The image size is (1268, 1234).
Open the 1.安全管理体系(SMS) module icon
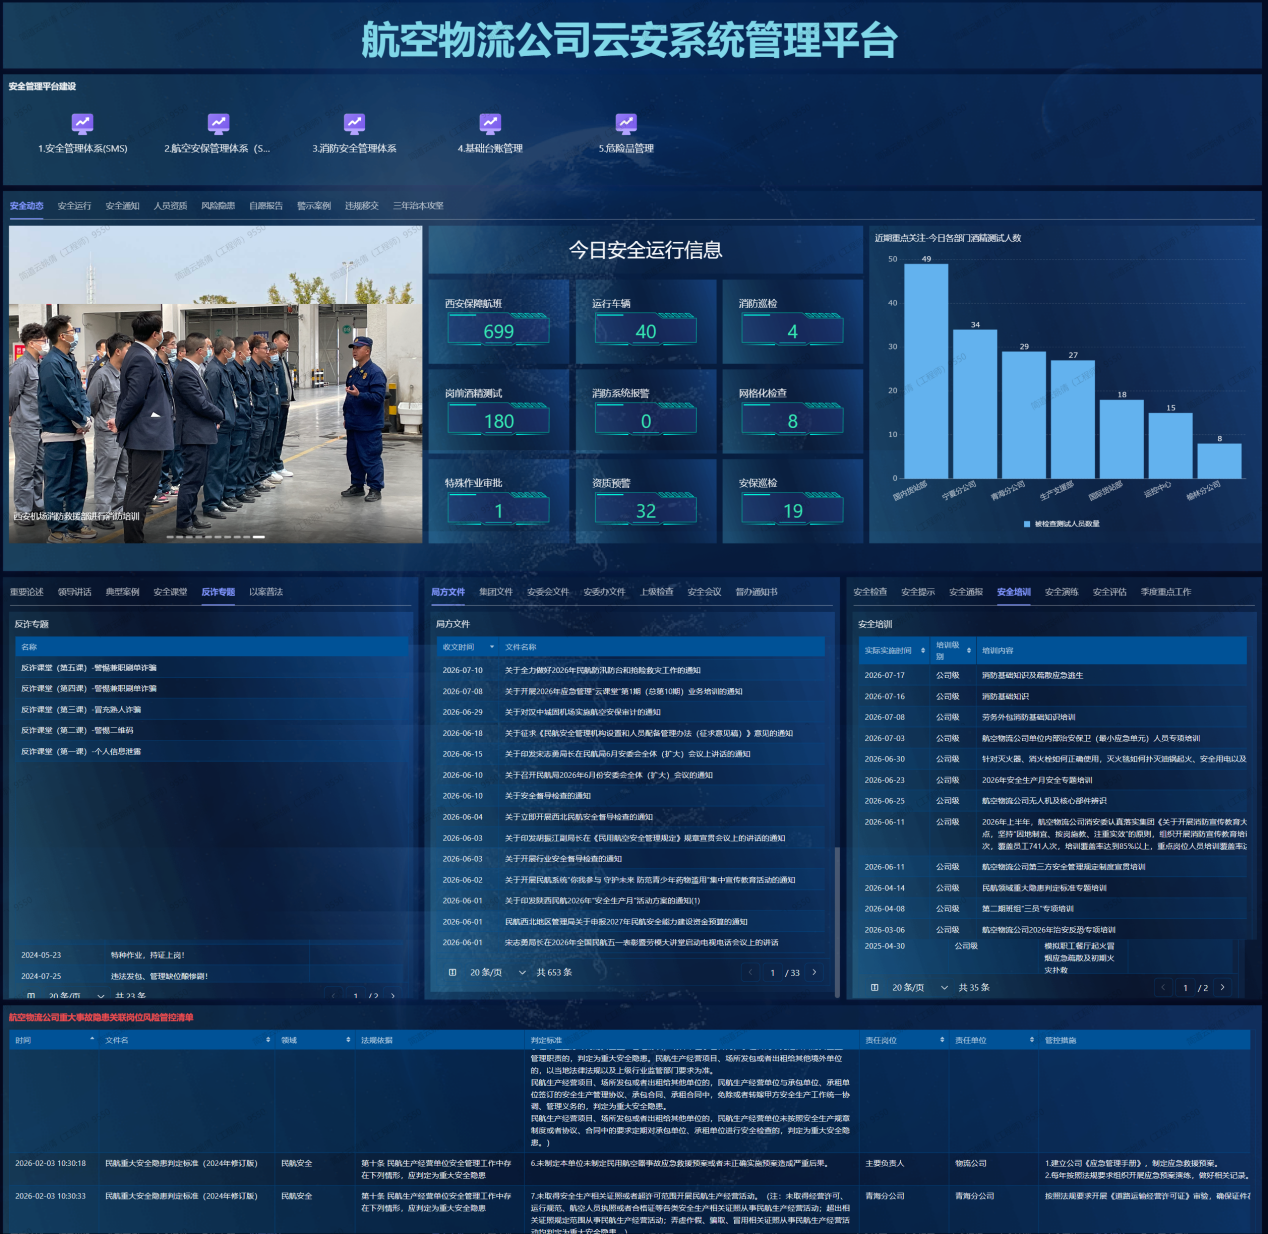pyautogui.click(x=83, y=123)
